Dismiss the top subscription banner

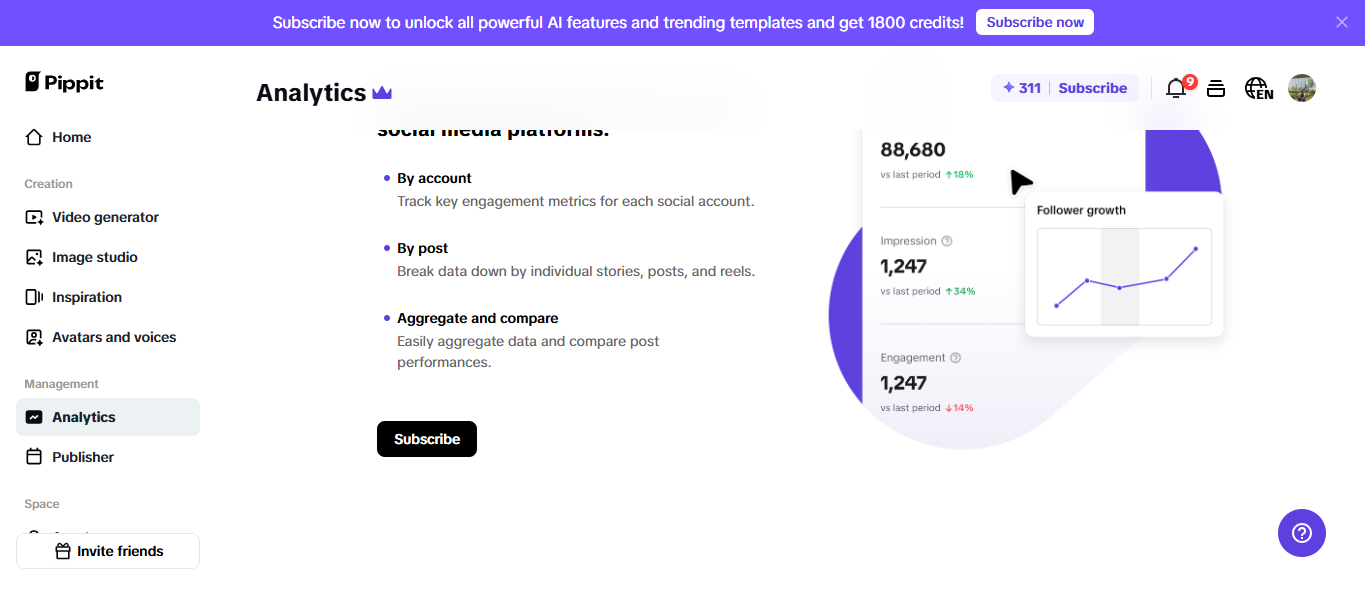(x=1342, y=22)
